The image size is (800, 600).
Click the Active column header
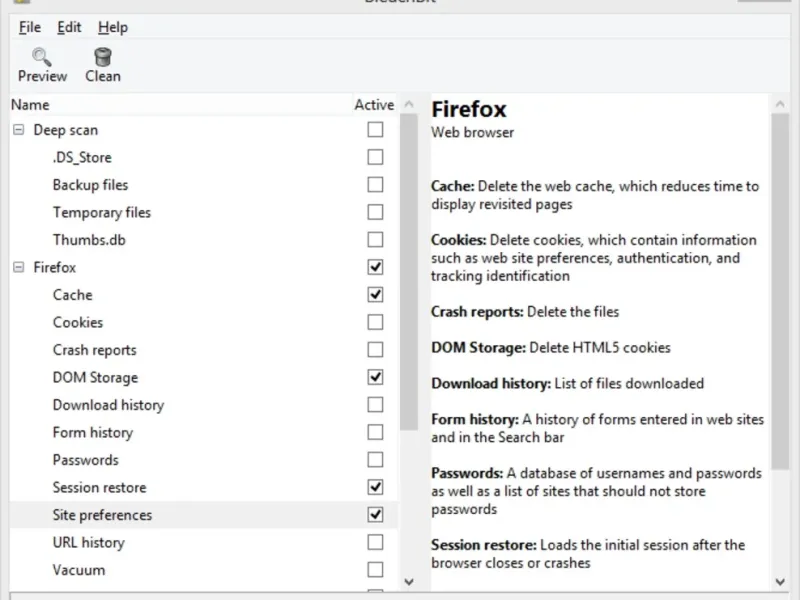click(374, 105)
